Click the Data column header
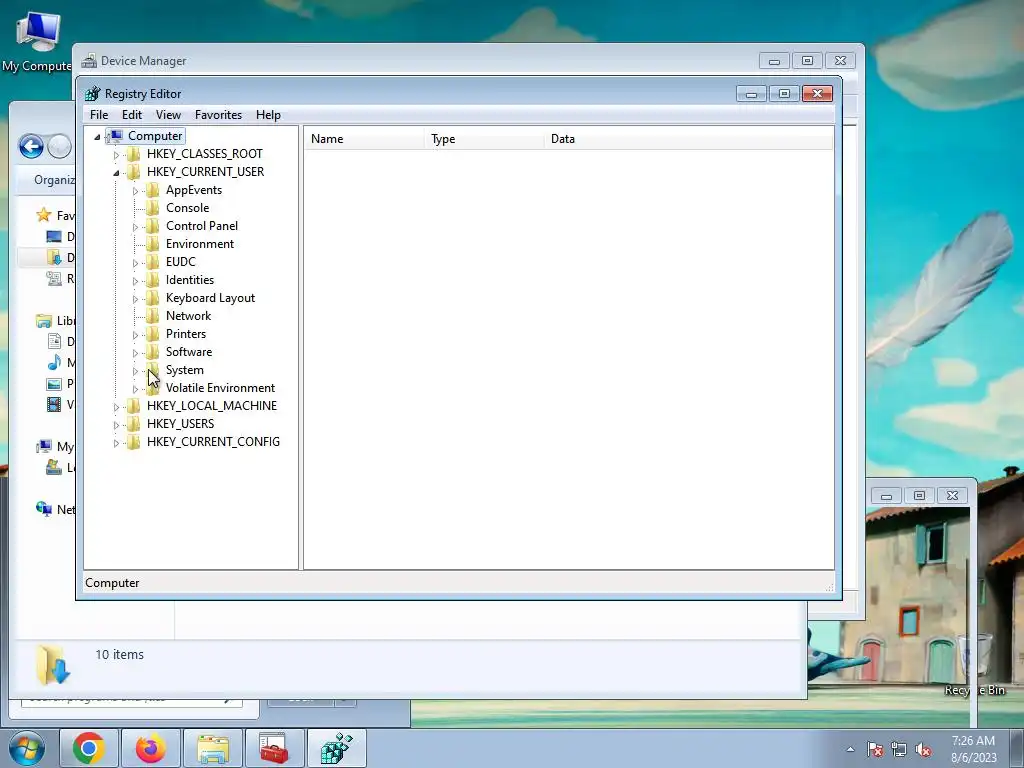Image resolution: width=1024 pixels, height=768 pixels. [688, 138]
